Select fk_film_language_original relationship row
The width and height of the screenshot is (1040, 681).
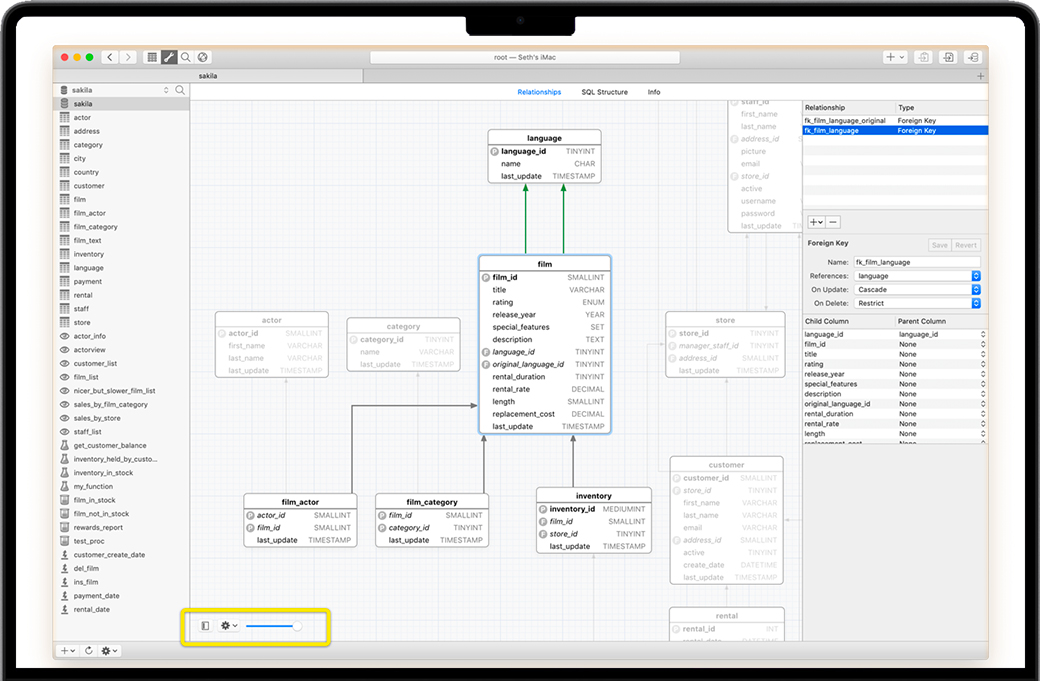click(845, 121)
